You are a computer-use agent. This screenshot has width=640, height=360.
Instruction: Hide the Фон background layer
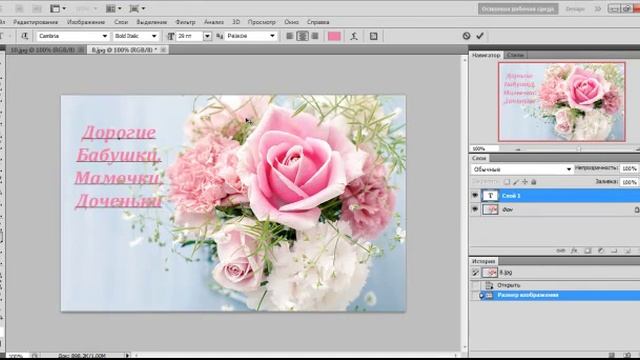pyautogui.click(x=475, y=209)
